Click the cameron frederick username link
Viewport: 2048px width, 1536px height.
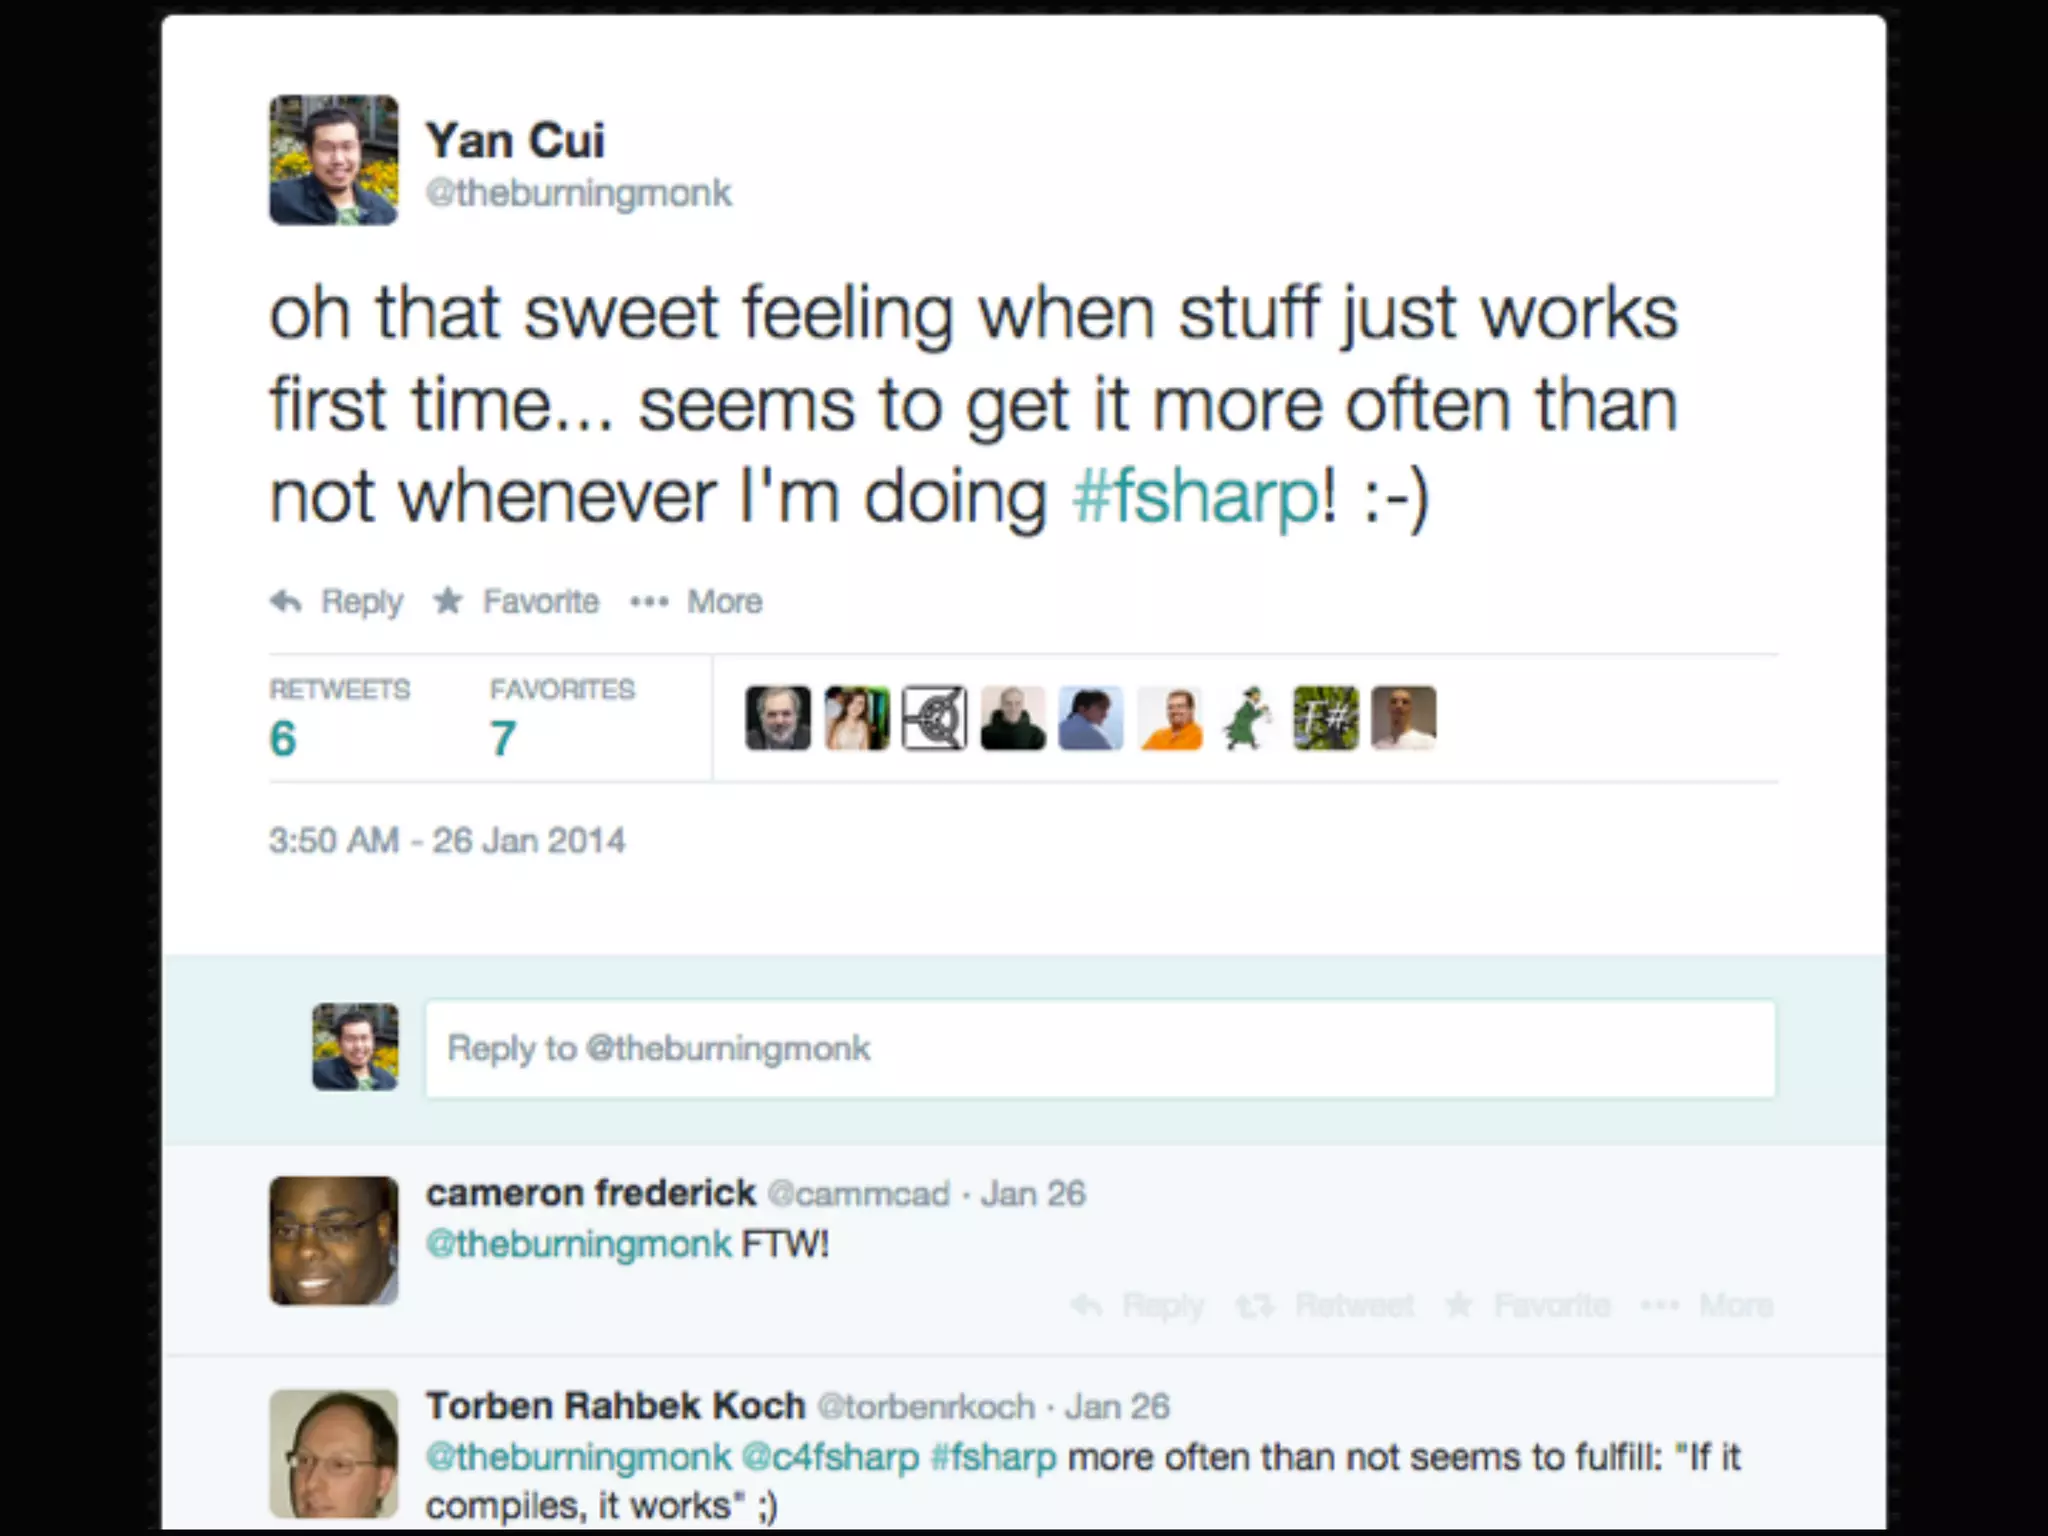click(590, 1193)
